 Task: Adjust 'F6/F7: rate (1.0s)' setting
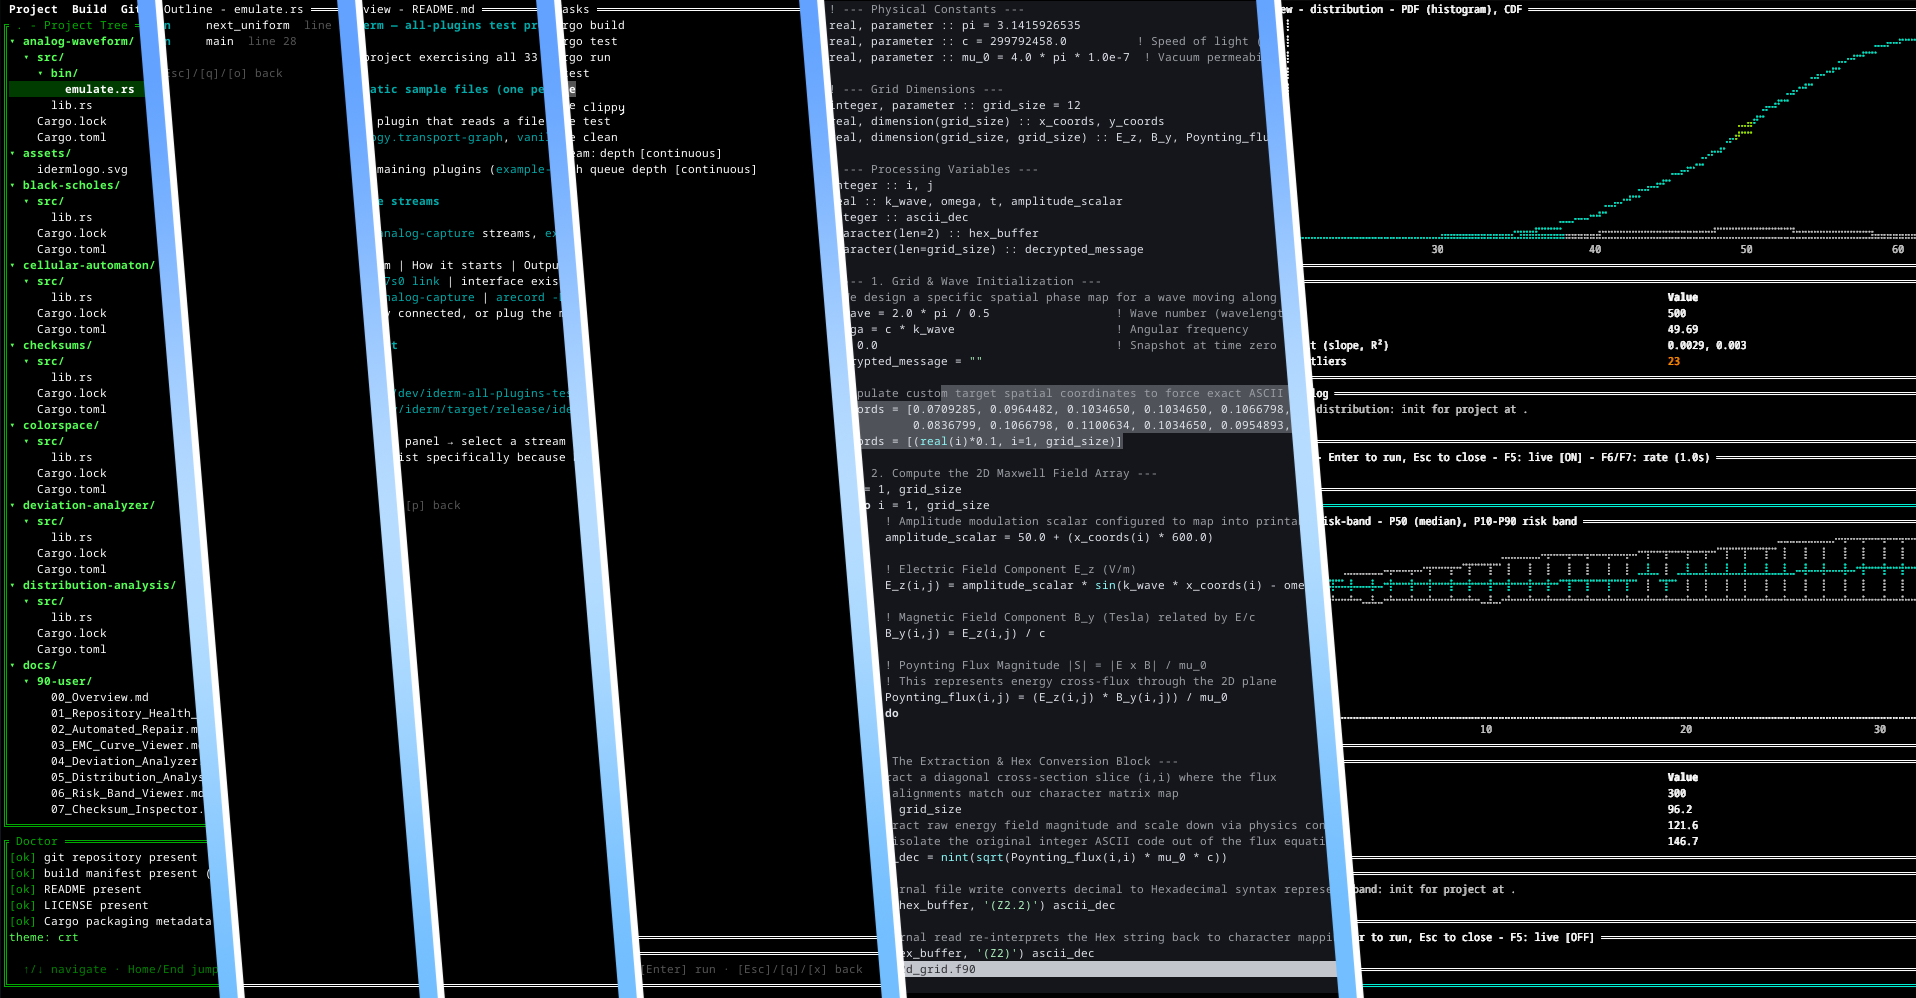[1655, 457]
